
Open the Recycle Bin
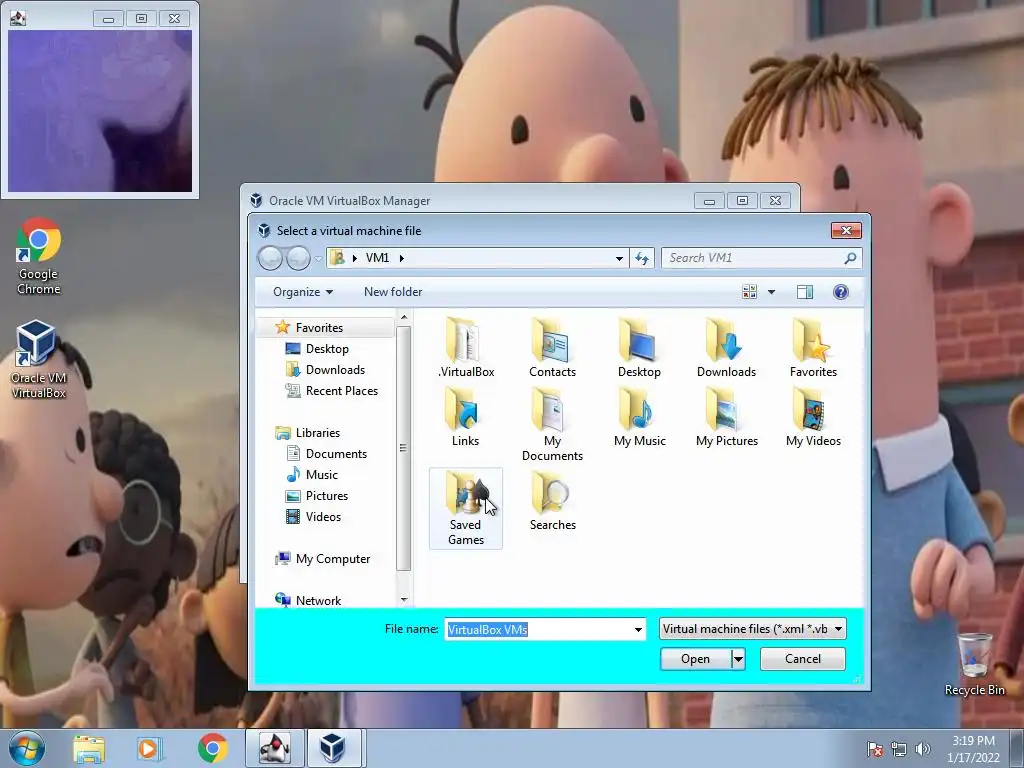(x=974, y=664)
